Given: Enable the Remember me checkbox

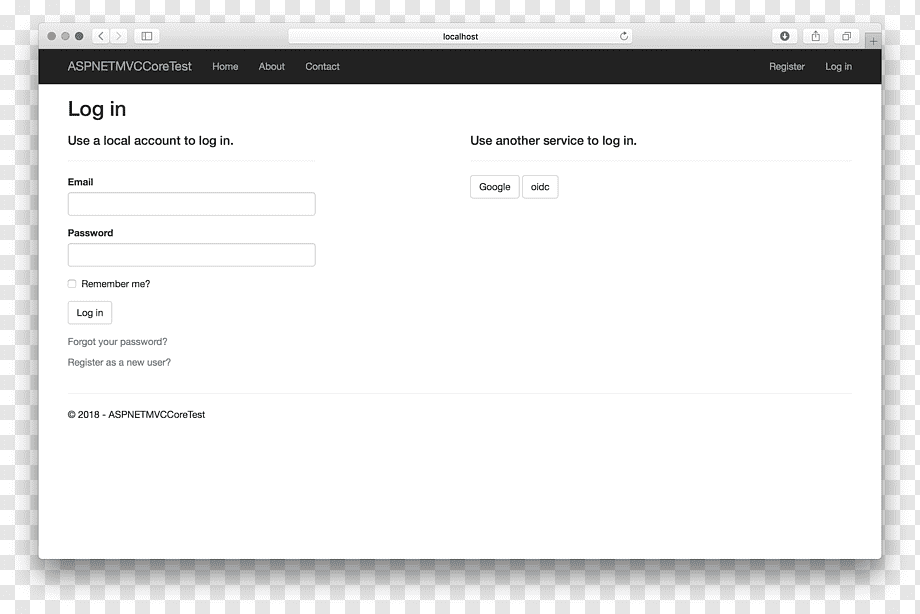Looking at the screenshot, I should point(72,284).
